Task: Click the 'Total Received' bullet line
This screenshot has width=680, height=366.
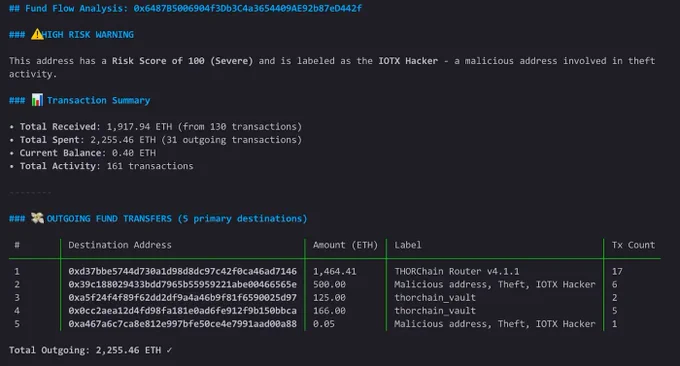Action: click(156, 127)
